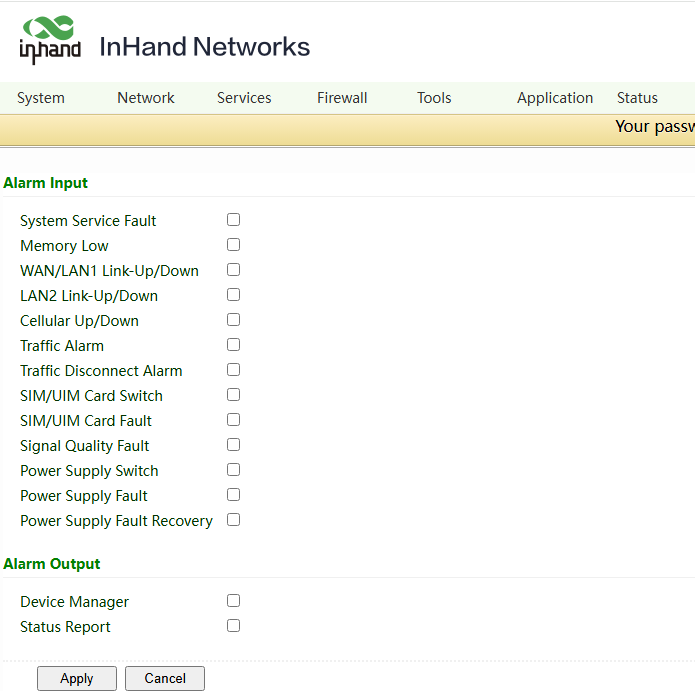
Task: Tick the Memory Low checkbox
Action: pos(233,245)
